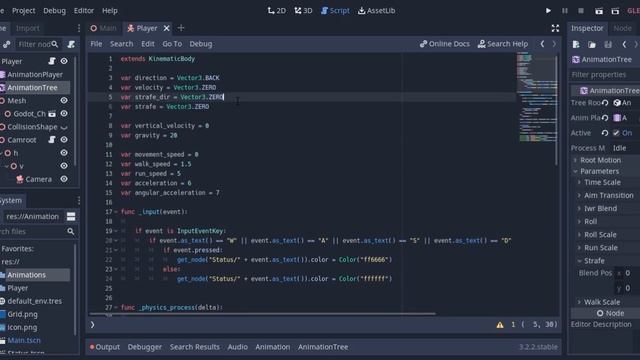
Task: Open Godot_Ch instanced scene in editor
Action: tap(52, 113)
